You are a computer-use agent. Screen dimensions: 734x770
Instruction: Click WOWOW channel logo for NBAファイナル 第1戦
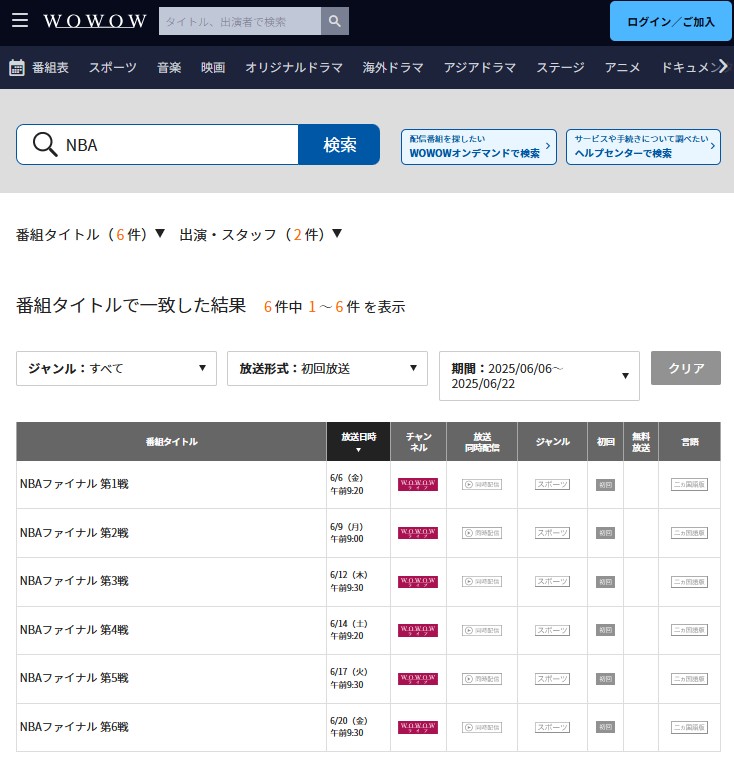pyautogui.click(x=418, y=485)
